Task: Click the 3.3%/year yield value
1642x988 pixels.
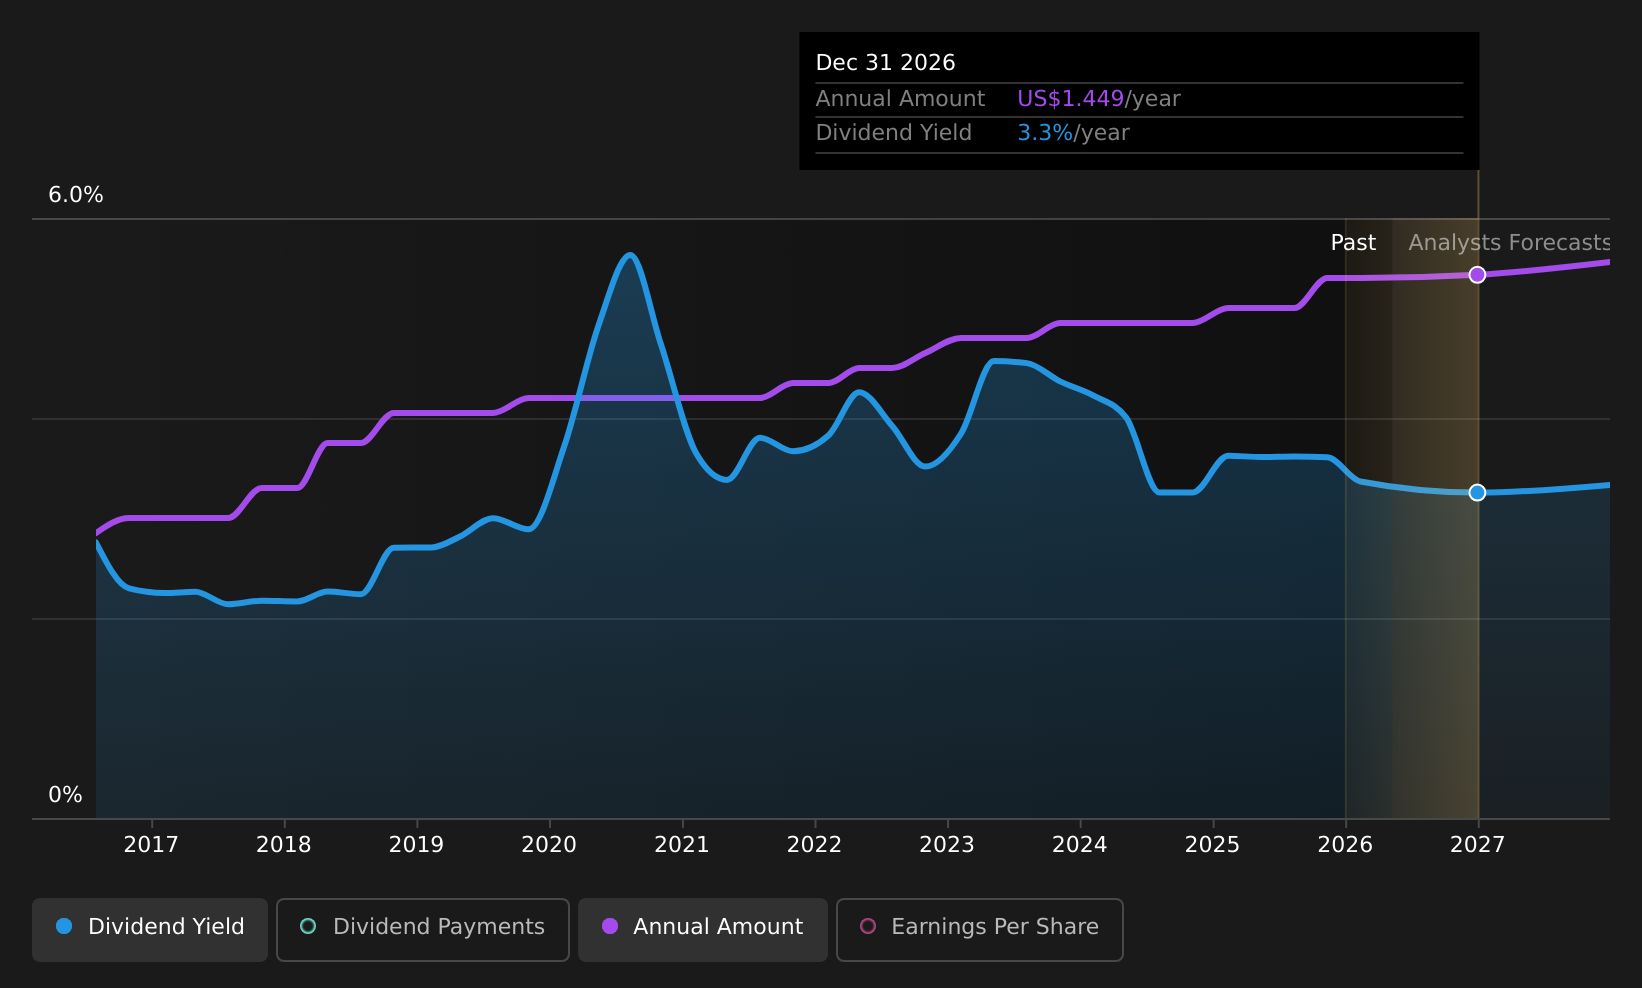Action: point(1073,133)
